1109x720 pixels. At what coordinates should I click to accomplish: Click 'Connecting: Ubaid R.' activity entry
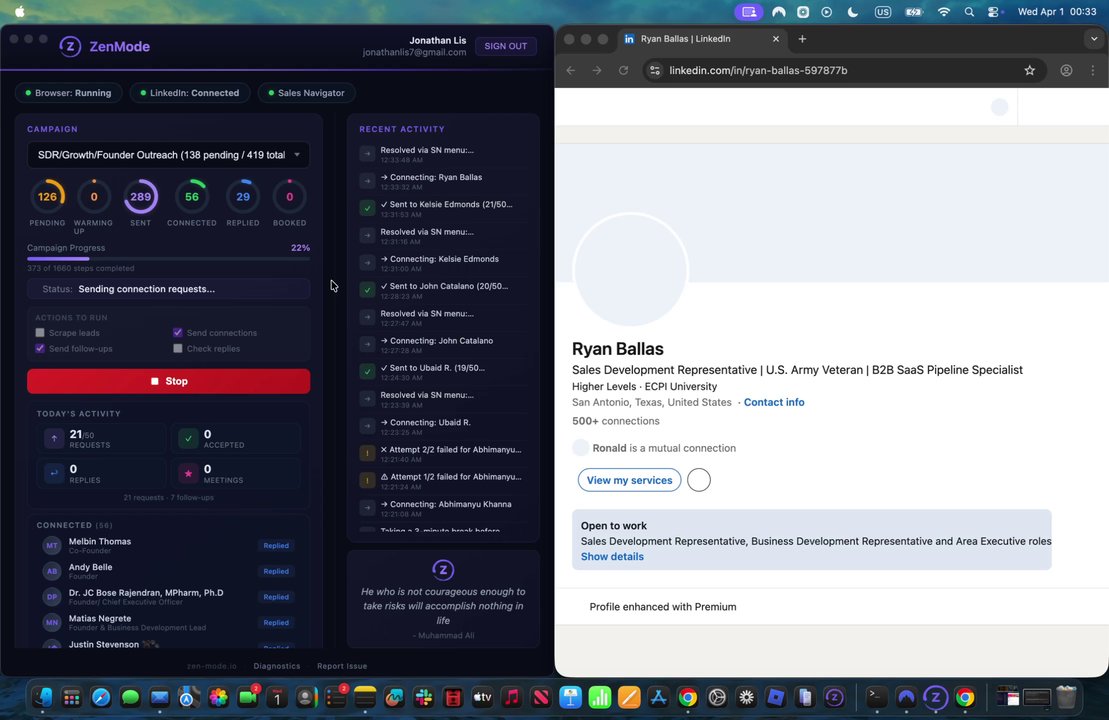445,426
